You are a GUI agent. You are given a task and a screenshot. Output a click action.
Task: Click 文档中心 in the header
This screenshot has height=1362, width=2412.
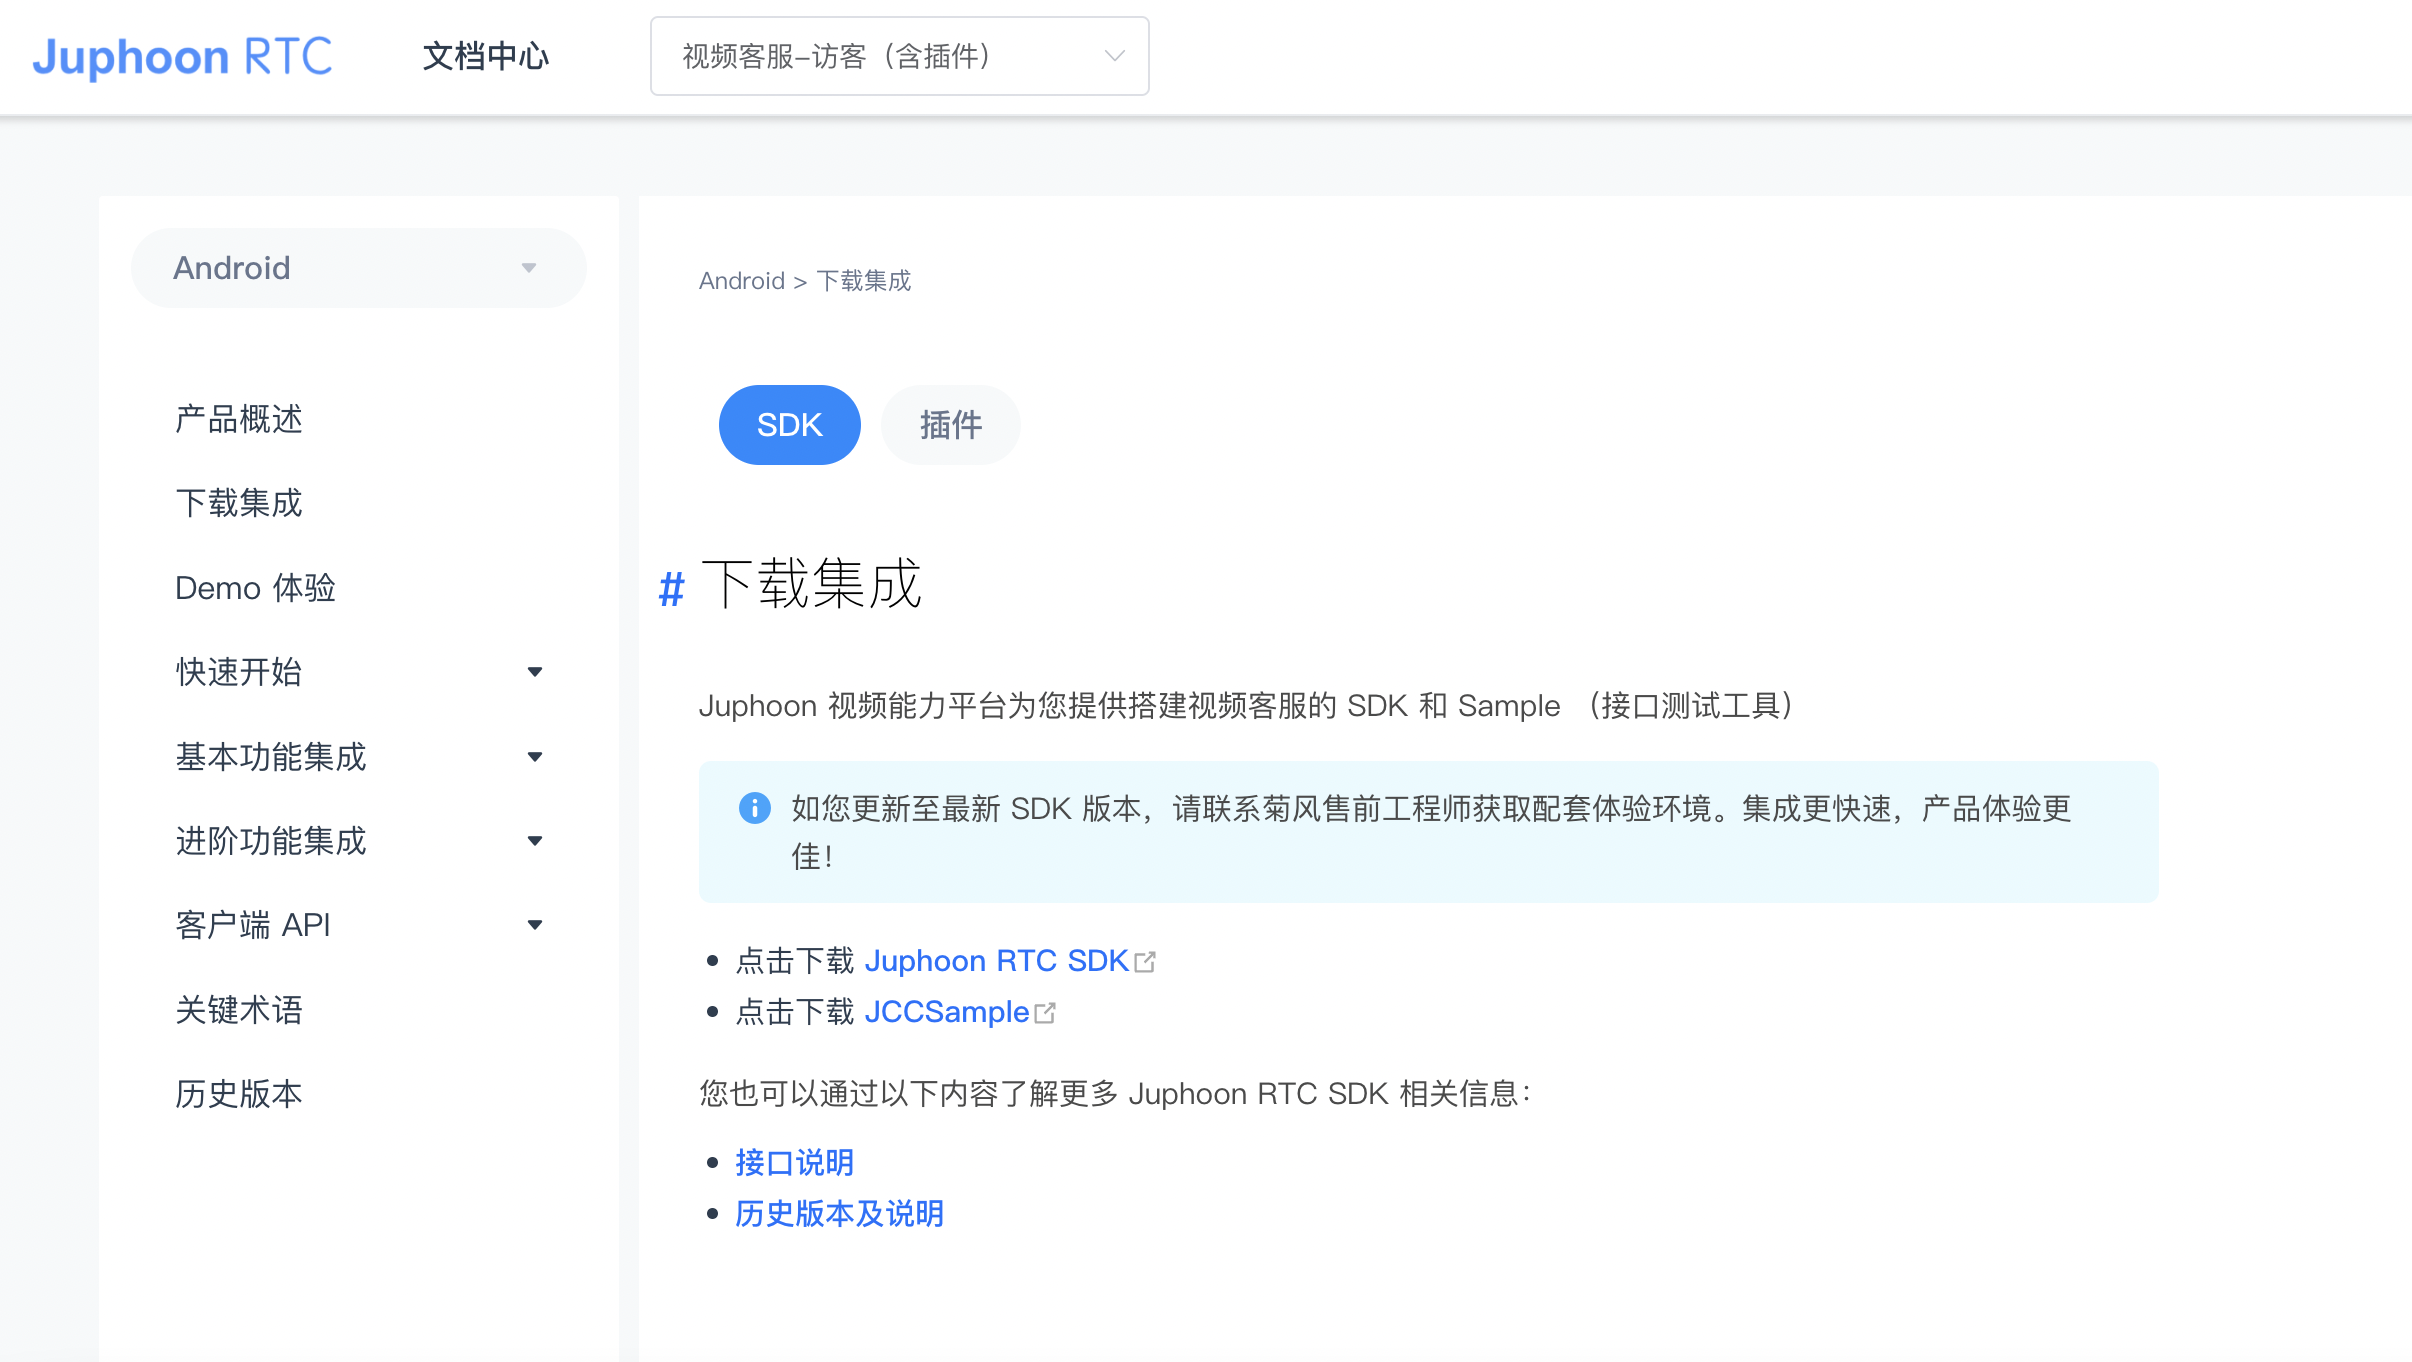click(486, 56)
